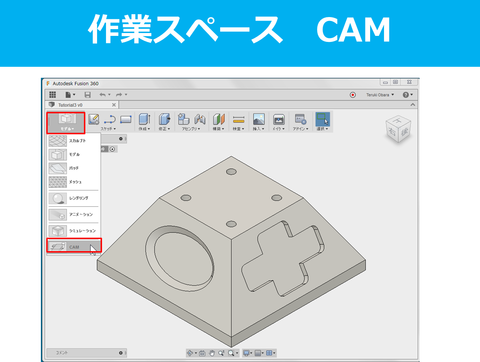Click the Orbit navigation icon
The width and height of the screenshot is (480, 362).
(x=190, y=353)
